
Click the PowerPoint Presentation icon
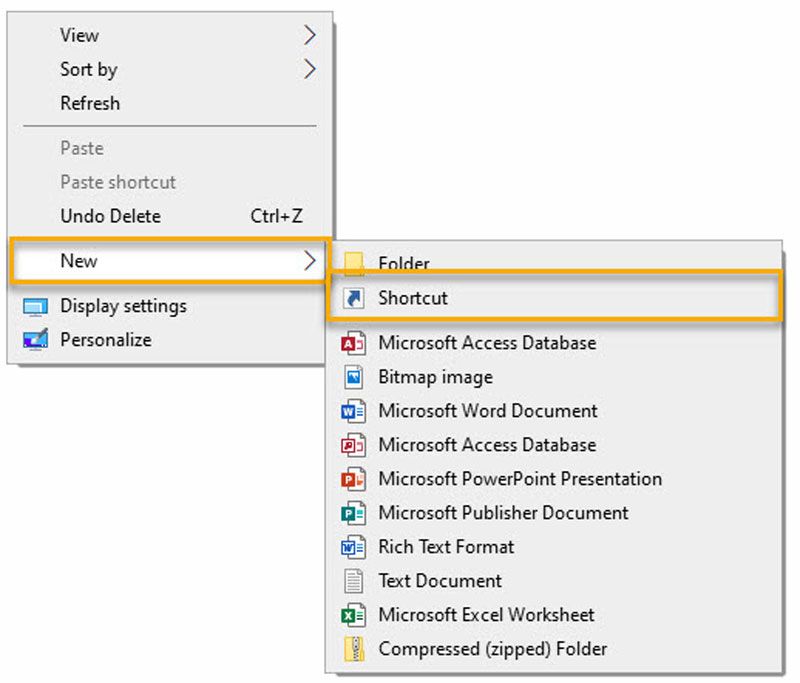[x=354, y=479]
